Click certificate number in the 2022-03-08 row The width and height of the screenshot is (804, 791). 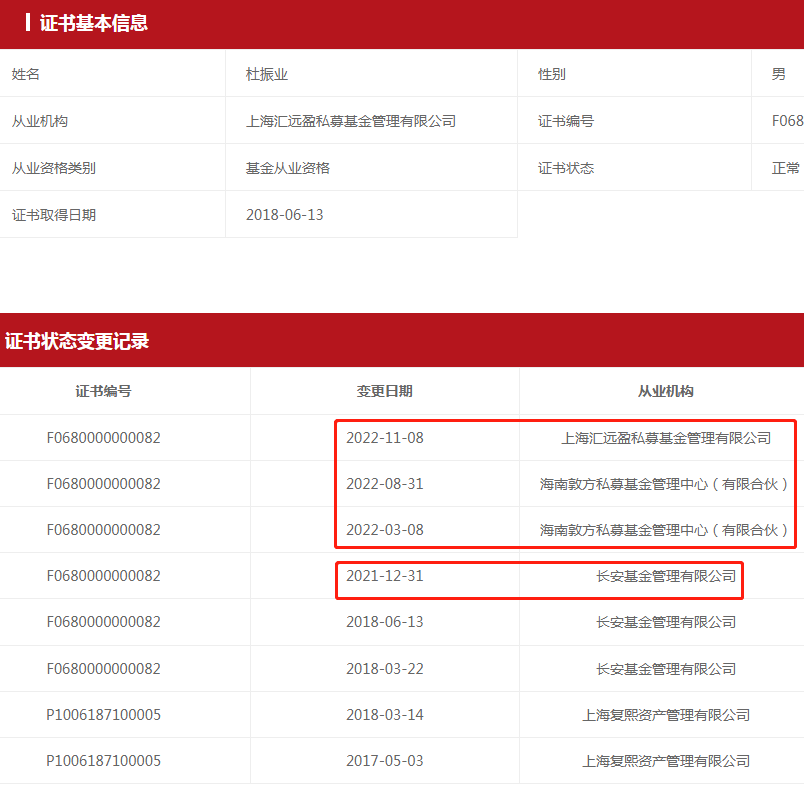pyautogui.click(x=104, y=530)
